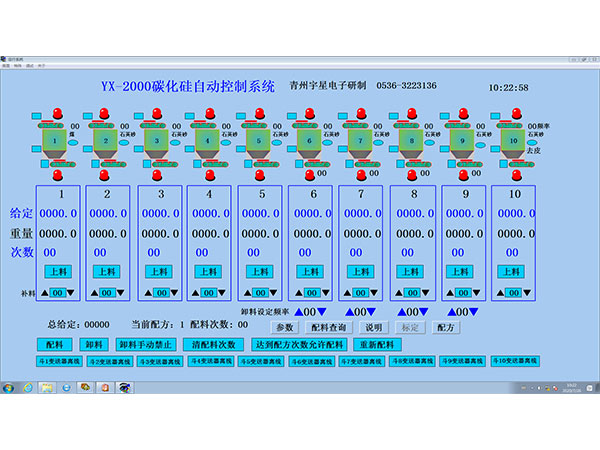This screenshot has width=600, height=450.
Task: Open 配料查询 batching query
Action: (327, 327)
